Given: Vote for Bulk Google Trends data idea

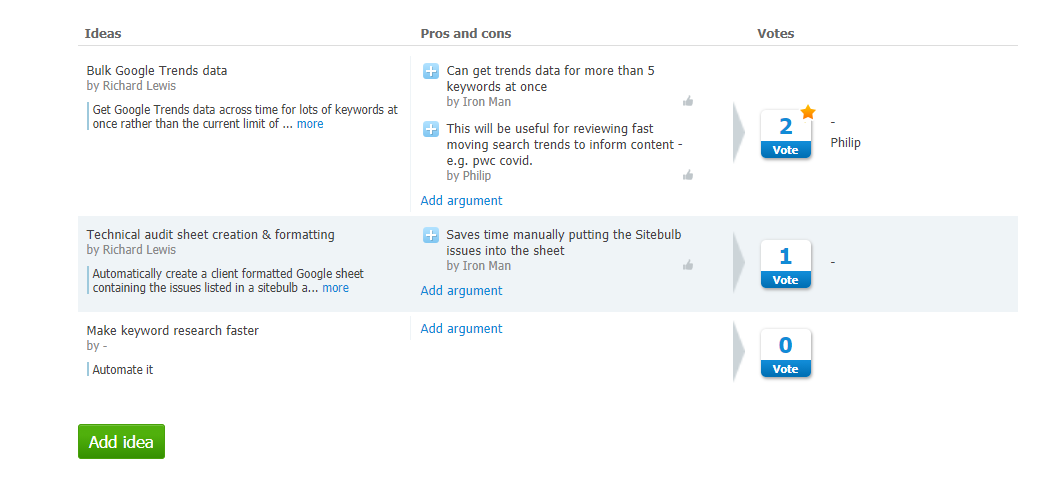Looking at the screenshot, I should coord(785,150).
